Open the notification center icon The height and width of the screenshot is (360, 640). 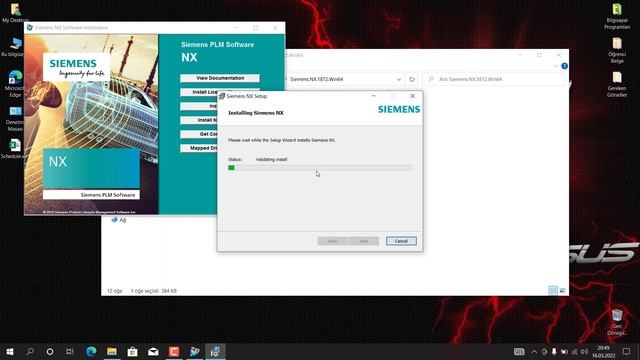(627, 351)
